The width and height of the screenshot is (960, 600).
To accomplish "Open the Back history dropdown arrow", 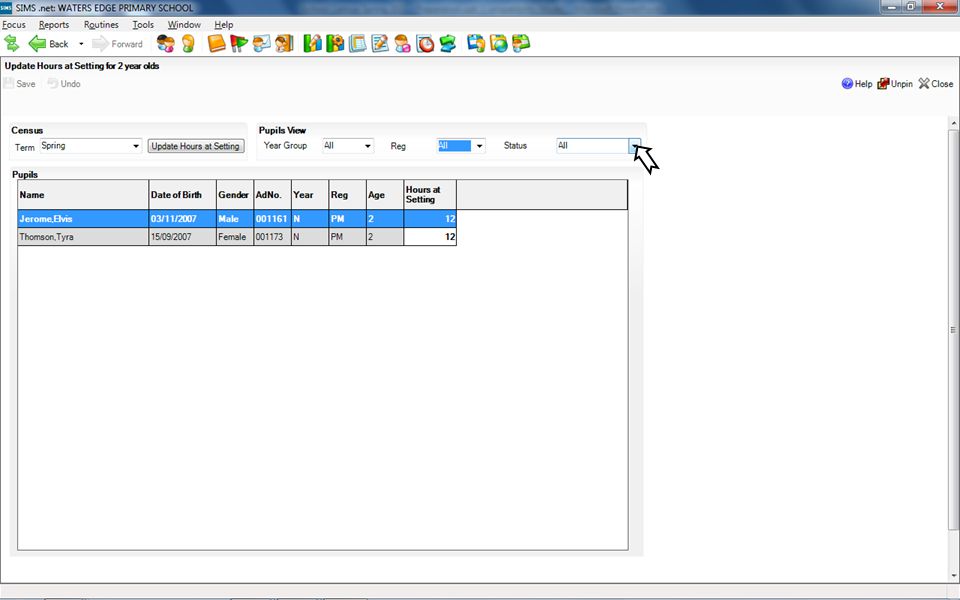I will coord(81,44).
